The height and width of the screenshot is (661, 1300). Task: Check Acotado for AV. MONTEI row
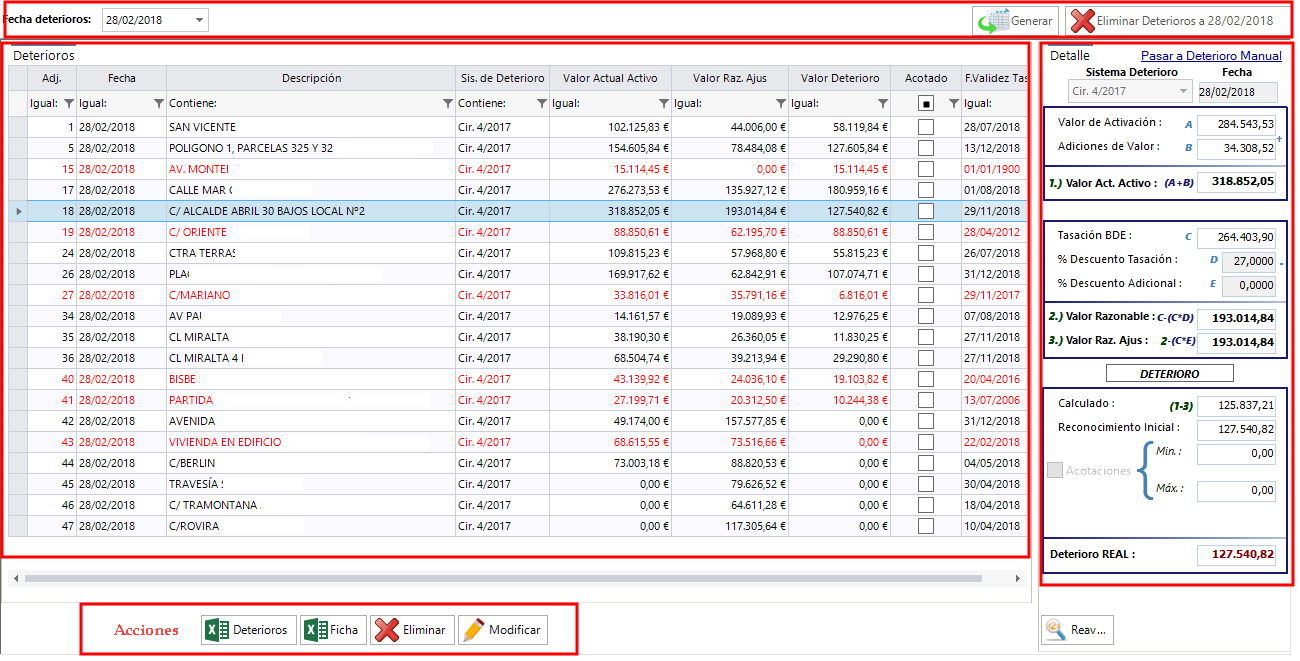point(926,169)
